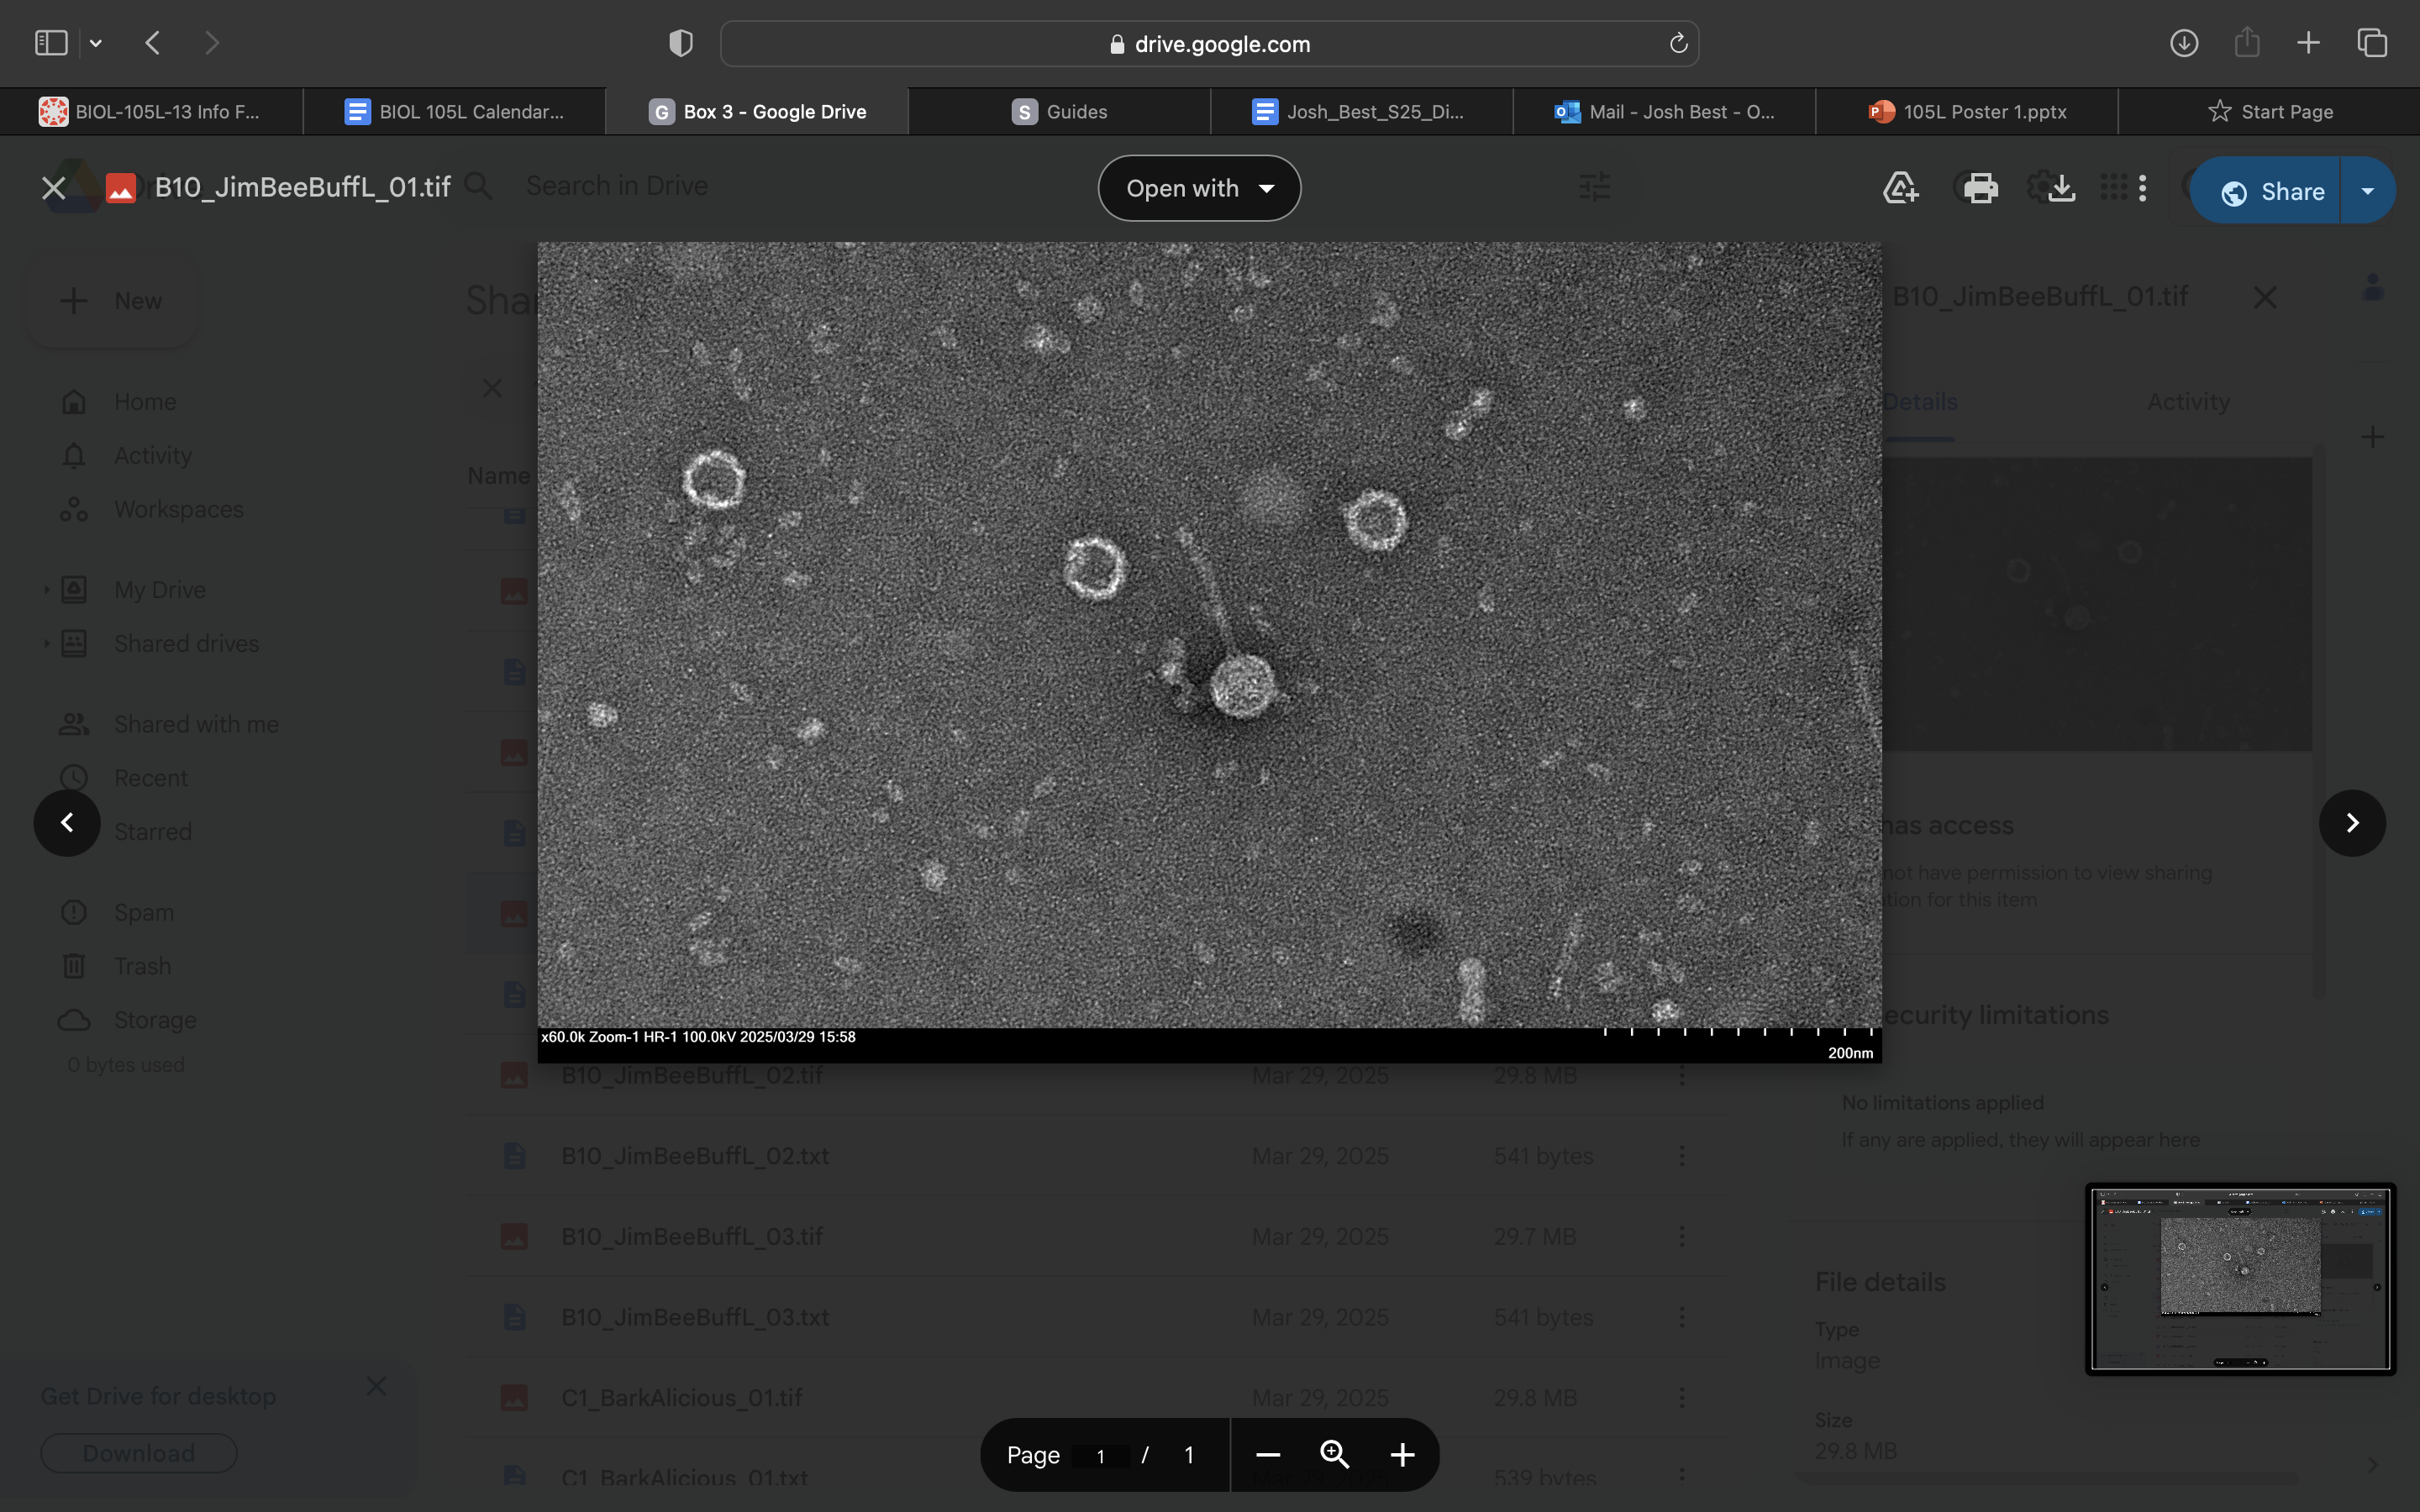Click the privacy shield icon
This screenshot has height=1512, width=2420.
pos(680,43)
